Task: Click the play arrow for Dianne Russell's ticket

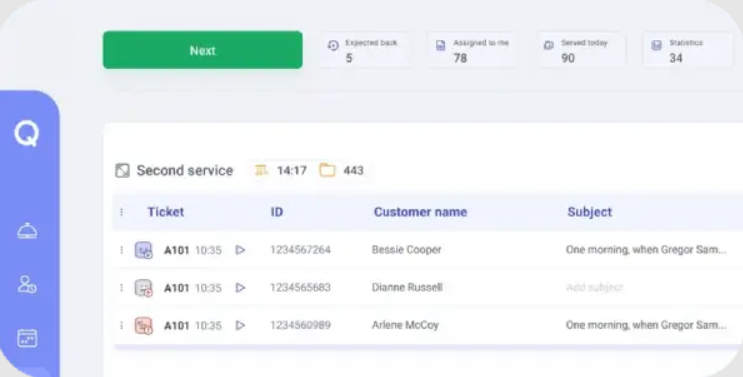Action: pyautogui.click(x=240, y=287)
